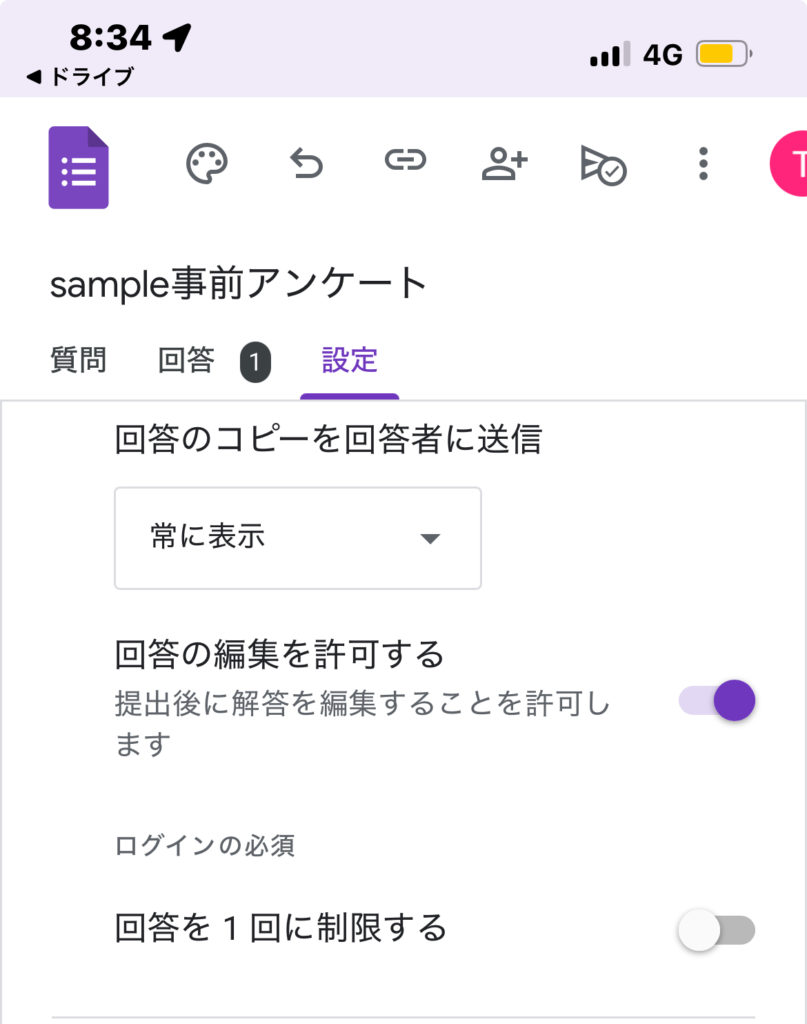807x1024 pixels.
Task: Tap the ◀ ドライブ back link
Action: [x=80, y=77]
